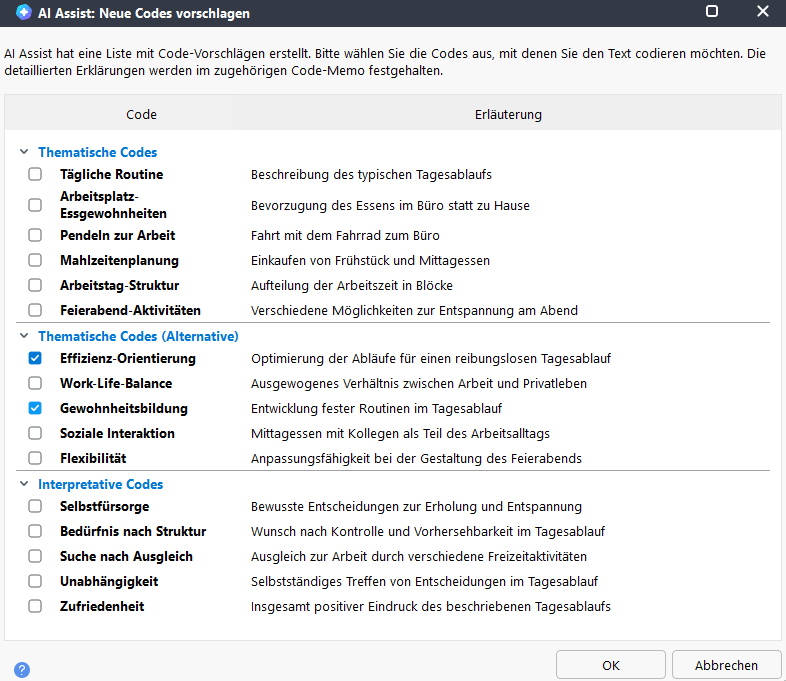The image size is (786, 681).
Task: Select the Thematische Codes group title
Action: [x=98, y=152]
